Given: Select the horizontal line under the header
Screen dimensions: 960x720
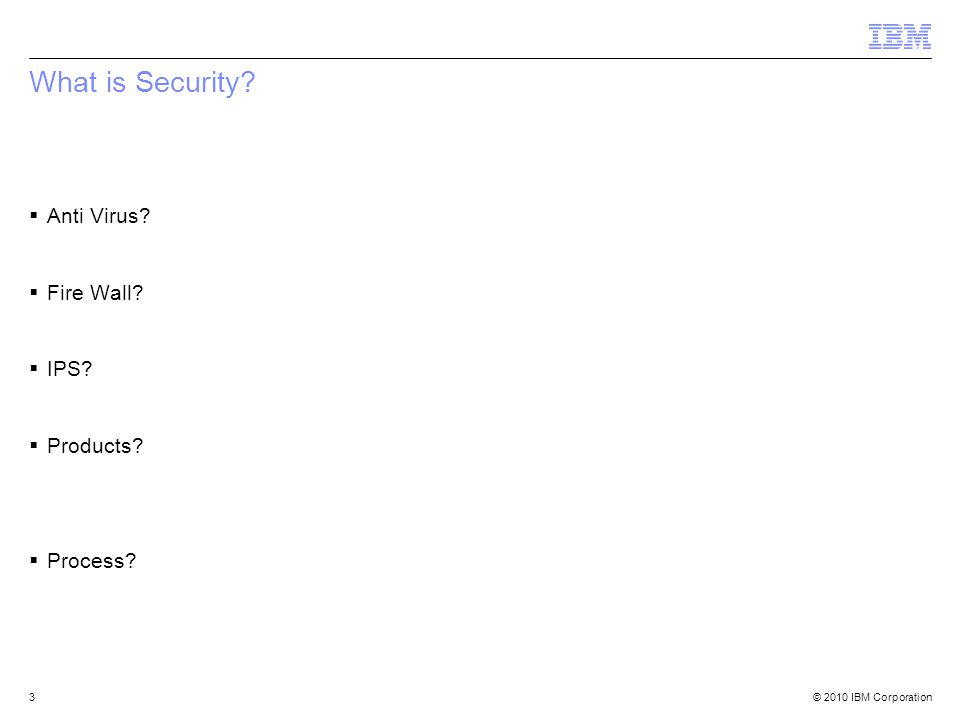Looking at the screenshot, I should tap(480, 59).
